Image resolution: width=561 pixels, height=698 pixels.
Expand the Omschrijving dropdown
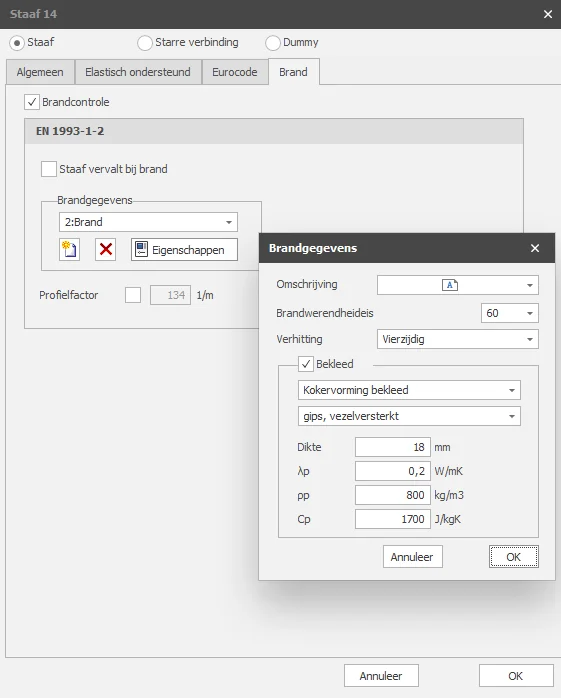point(529,285)
